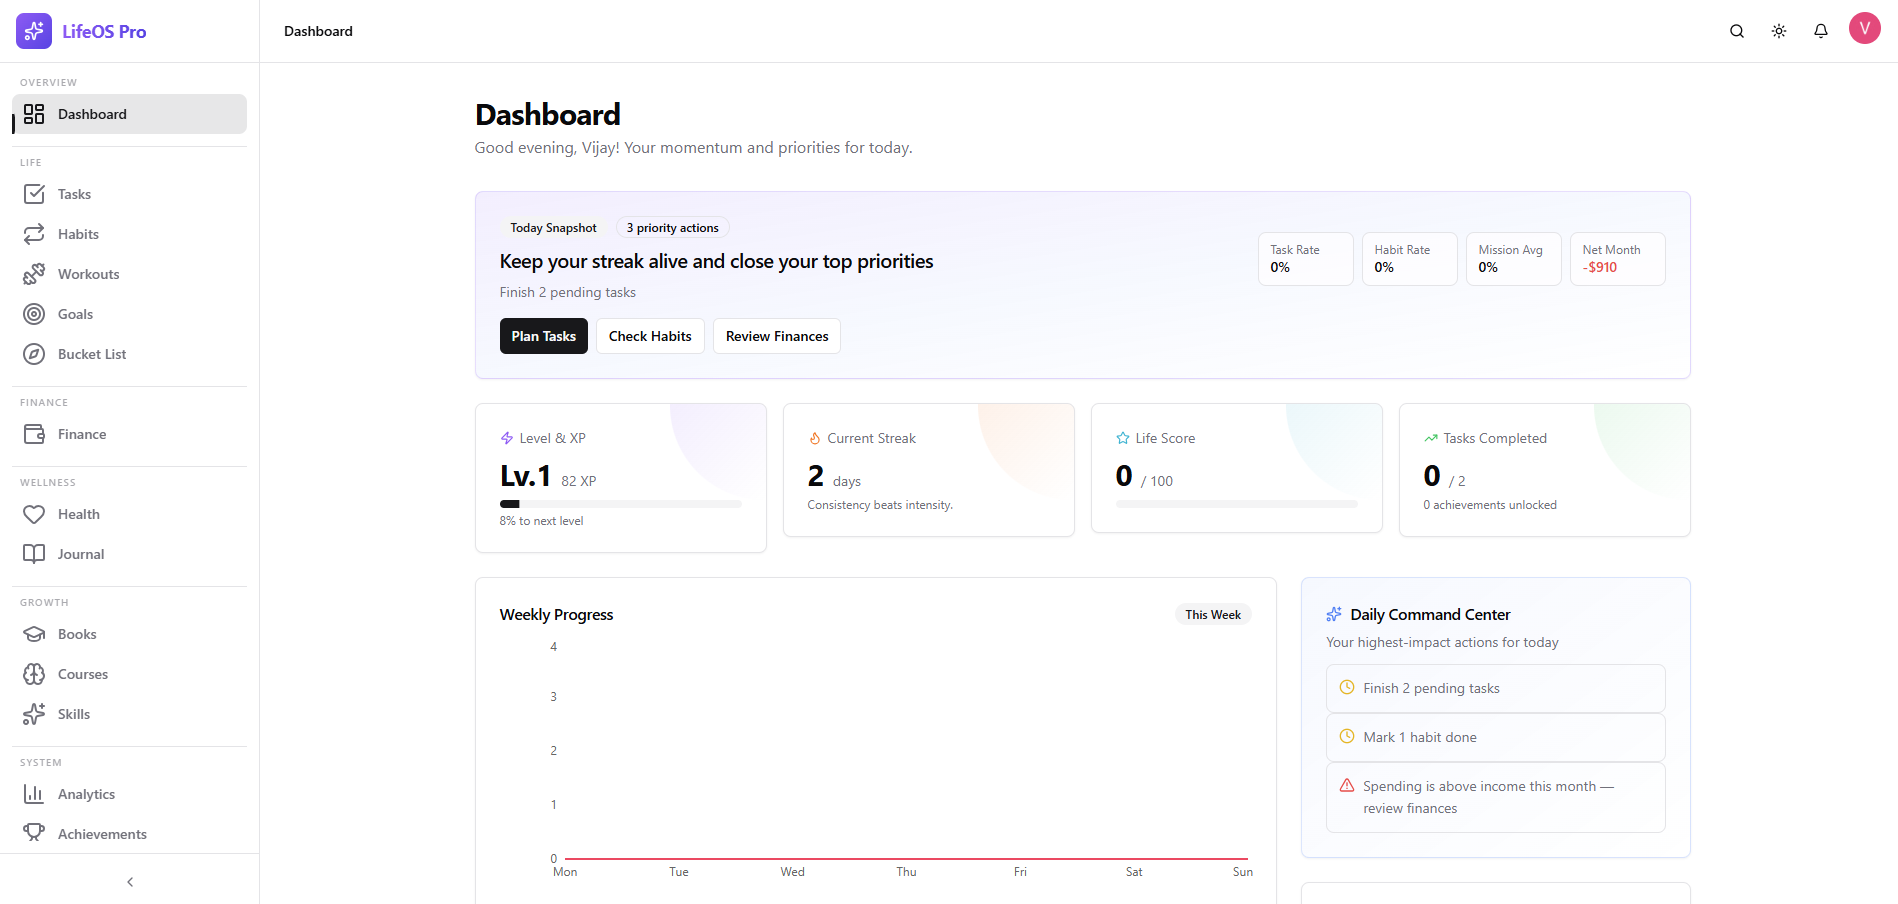Screen dimensions: 1898x904
Task: Click the Achievements trophy icon
Action: 34,833
